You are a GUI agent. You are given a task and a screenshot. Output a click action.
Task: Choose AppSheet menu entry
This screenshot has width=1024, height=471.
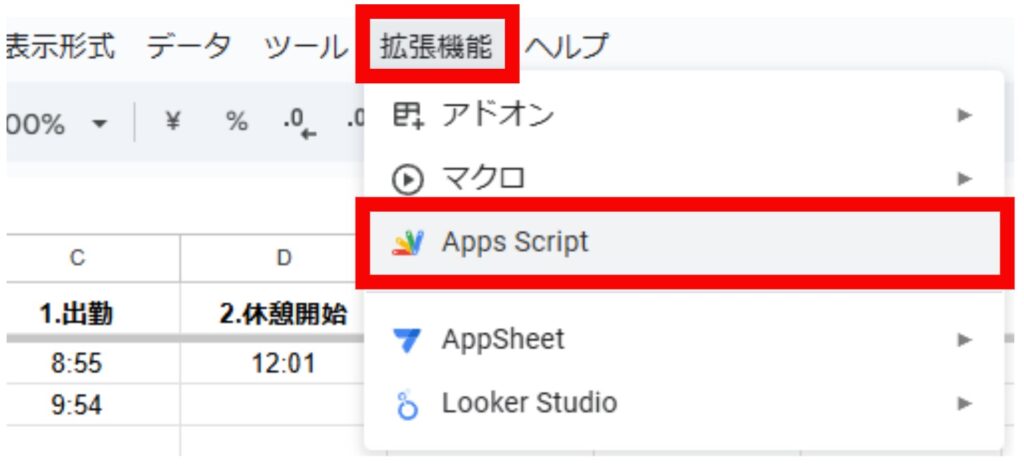tap(684, 340)
